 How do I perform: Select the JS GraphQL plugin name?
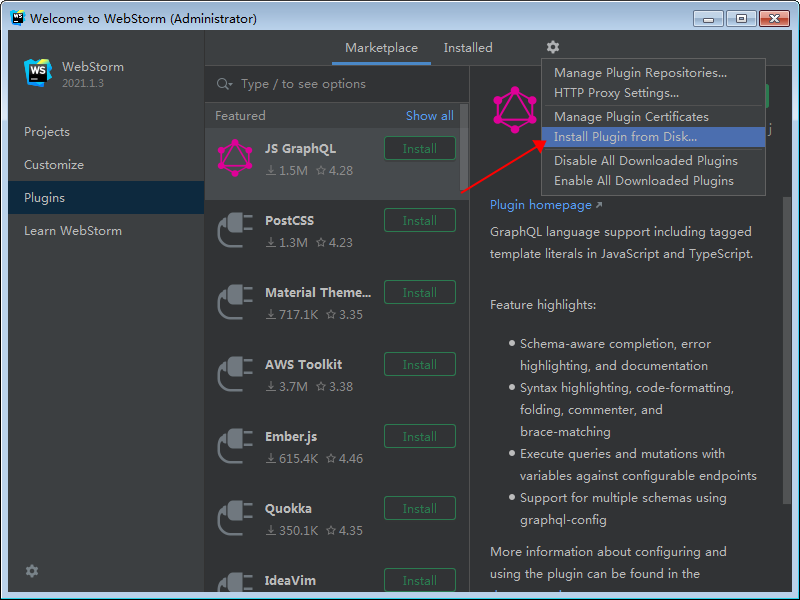click(x=300, y=148)
